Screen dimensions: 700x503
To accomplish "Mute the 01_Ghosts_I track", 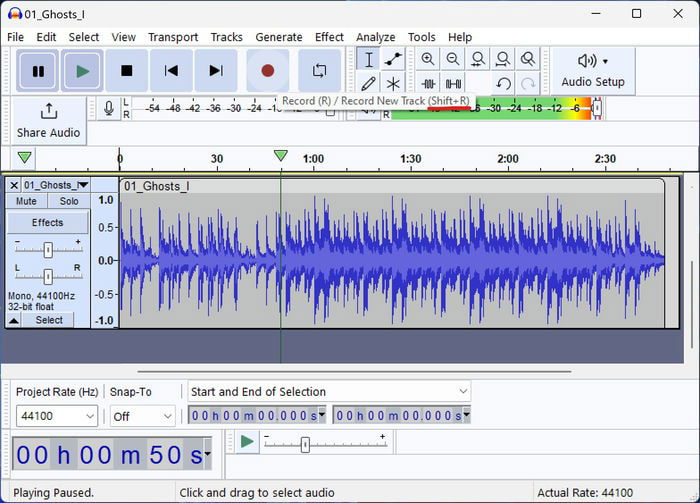I will [26, 201].
